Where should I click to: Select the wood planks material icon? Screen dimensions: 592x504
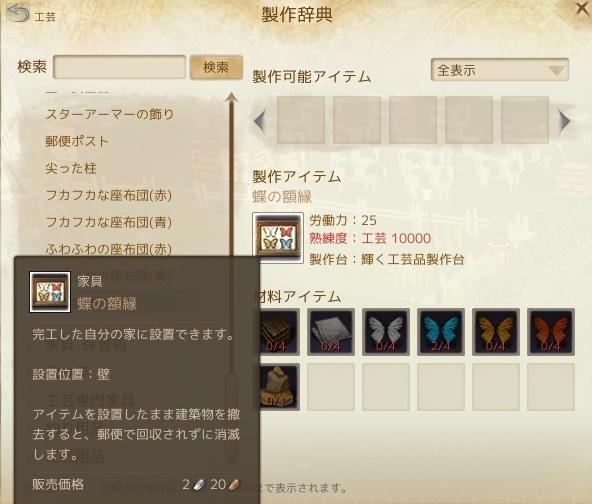pyautogui.click(x=279, y=332)
